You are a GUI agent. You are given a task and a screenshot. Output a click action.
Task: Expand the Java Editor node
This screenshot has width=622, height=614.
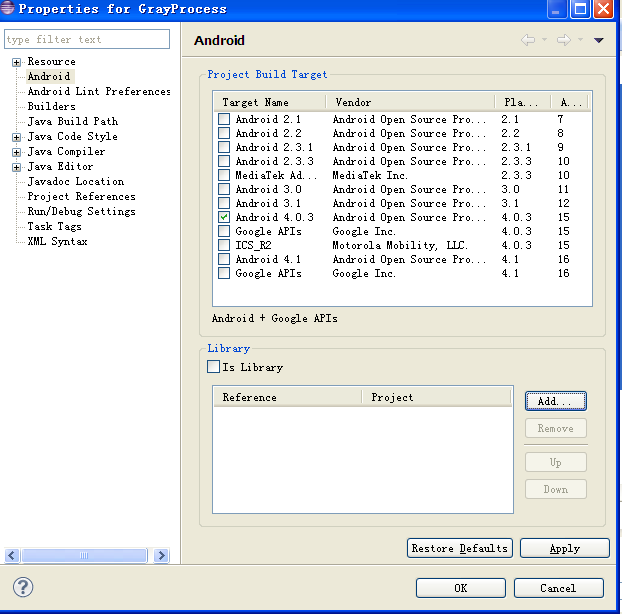pyautogui.click(x=16, y=167)
